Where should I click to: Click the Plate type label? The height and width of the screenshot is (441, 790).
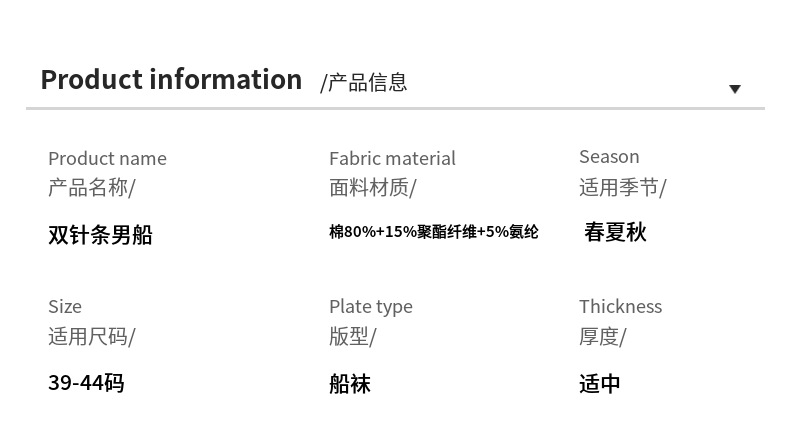370,306
